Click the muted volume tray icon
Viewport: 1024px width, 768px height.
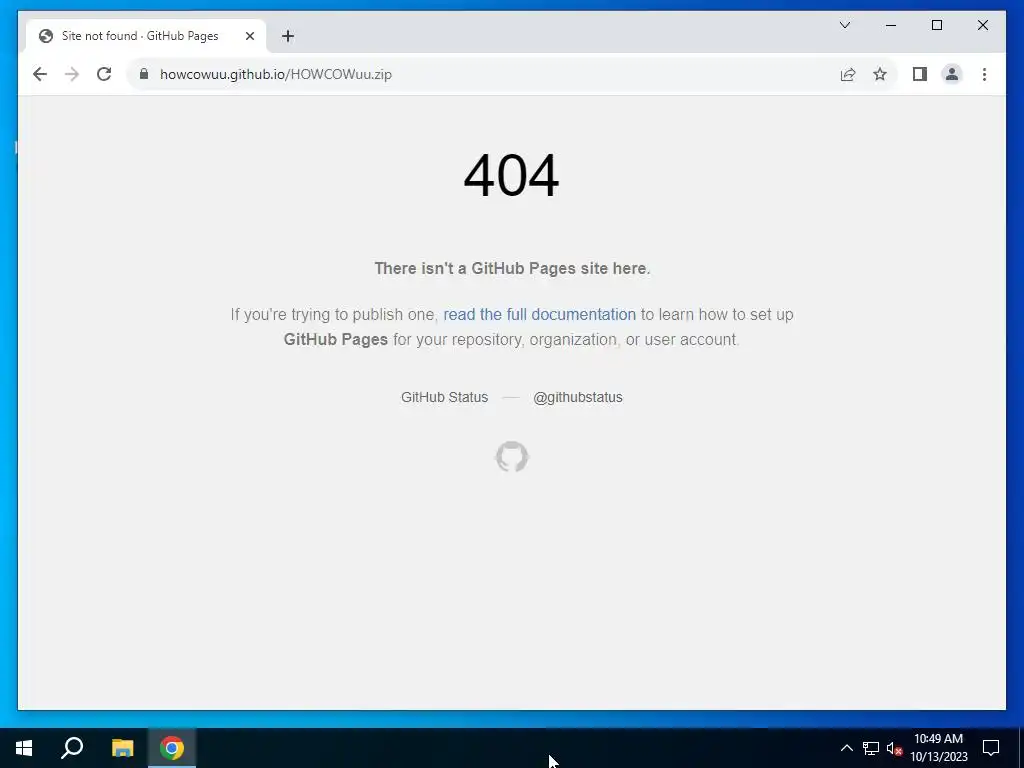[894, 748]
